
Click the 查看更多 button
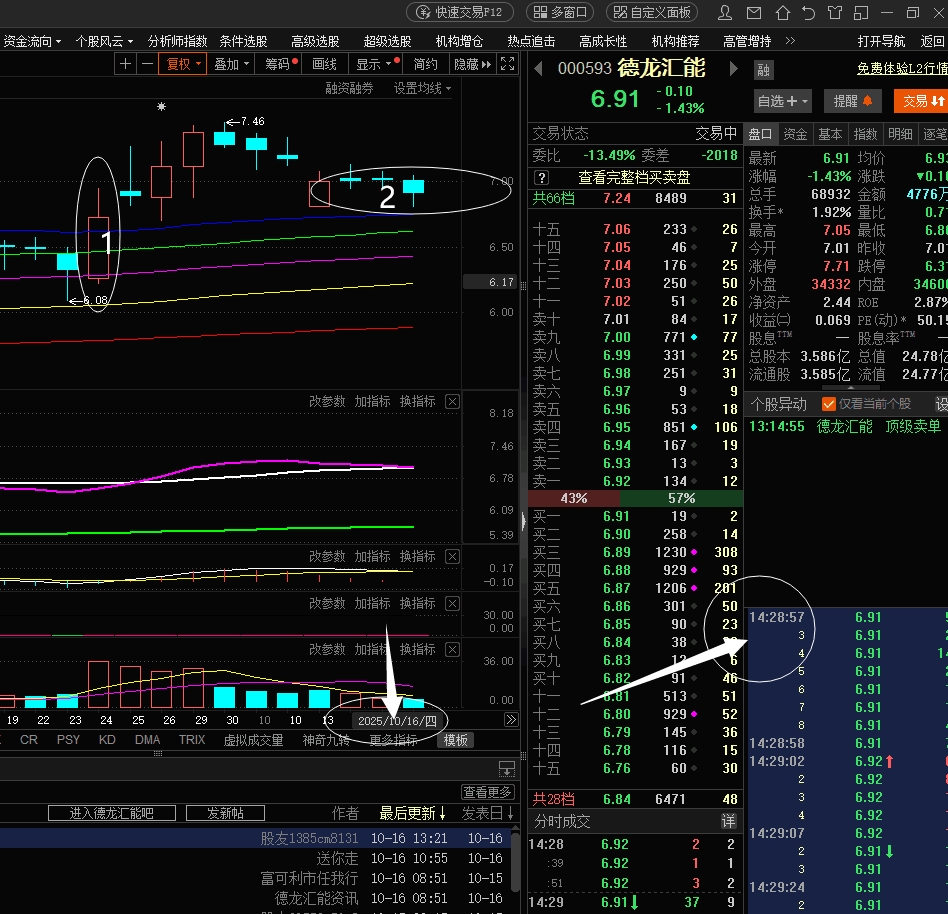pos(487,792)
